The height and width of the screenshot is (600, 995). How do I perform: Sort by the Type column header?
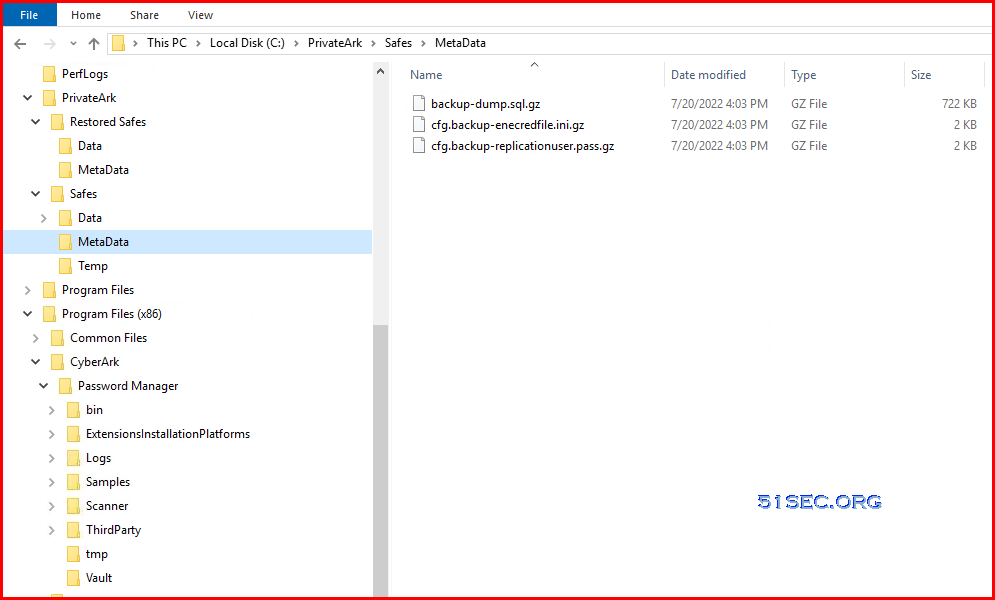pyautogui.click(x=803, y=75)
